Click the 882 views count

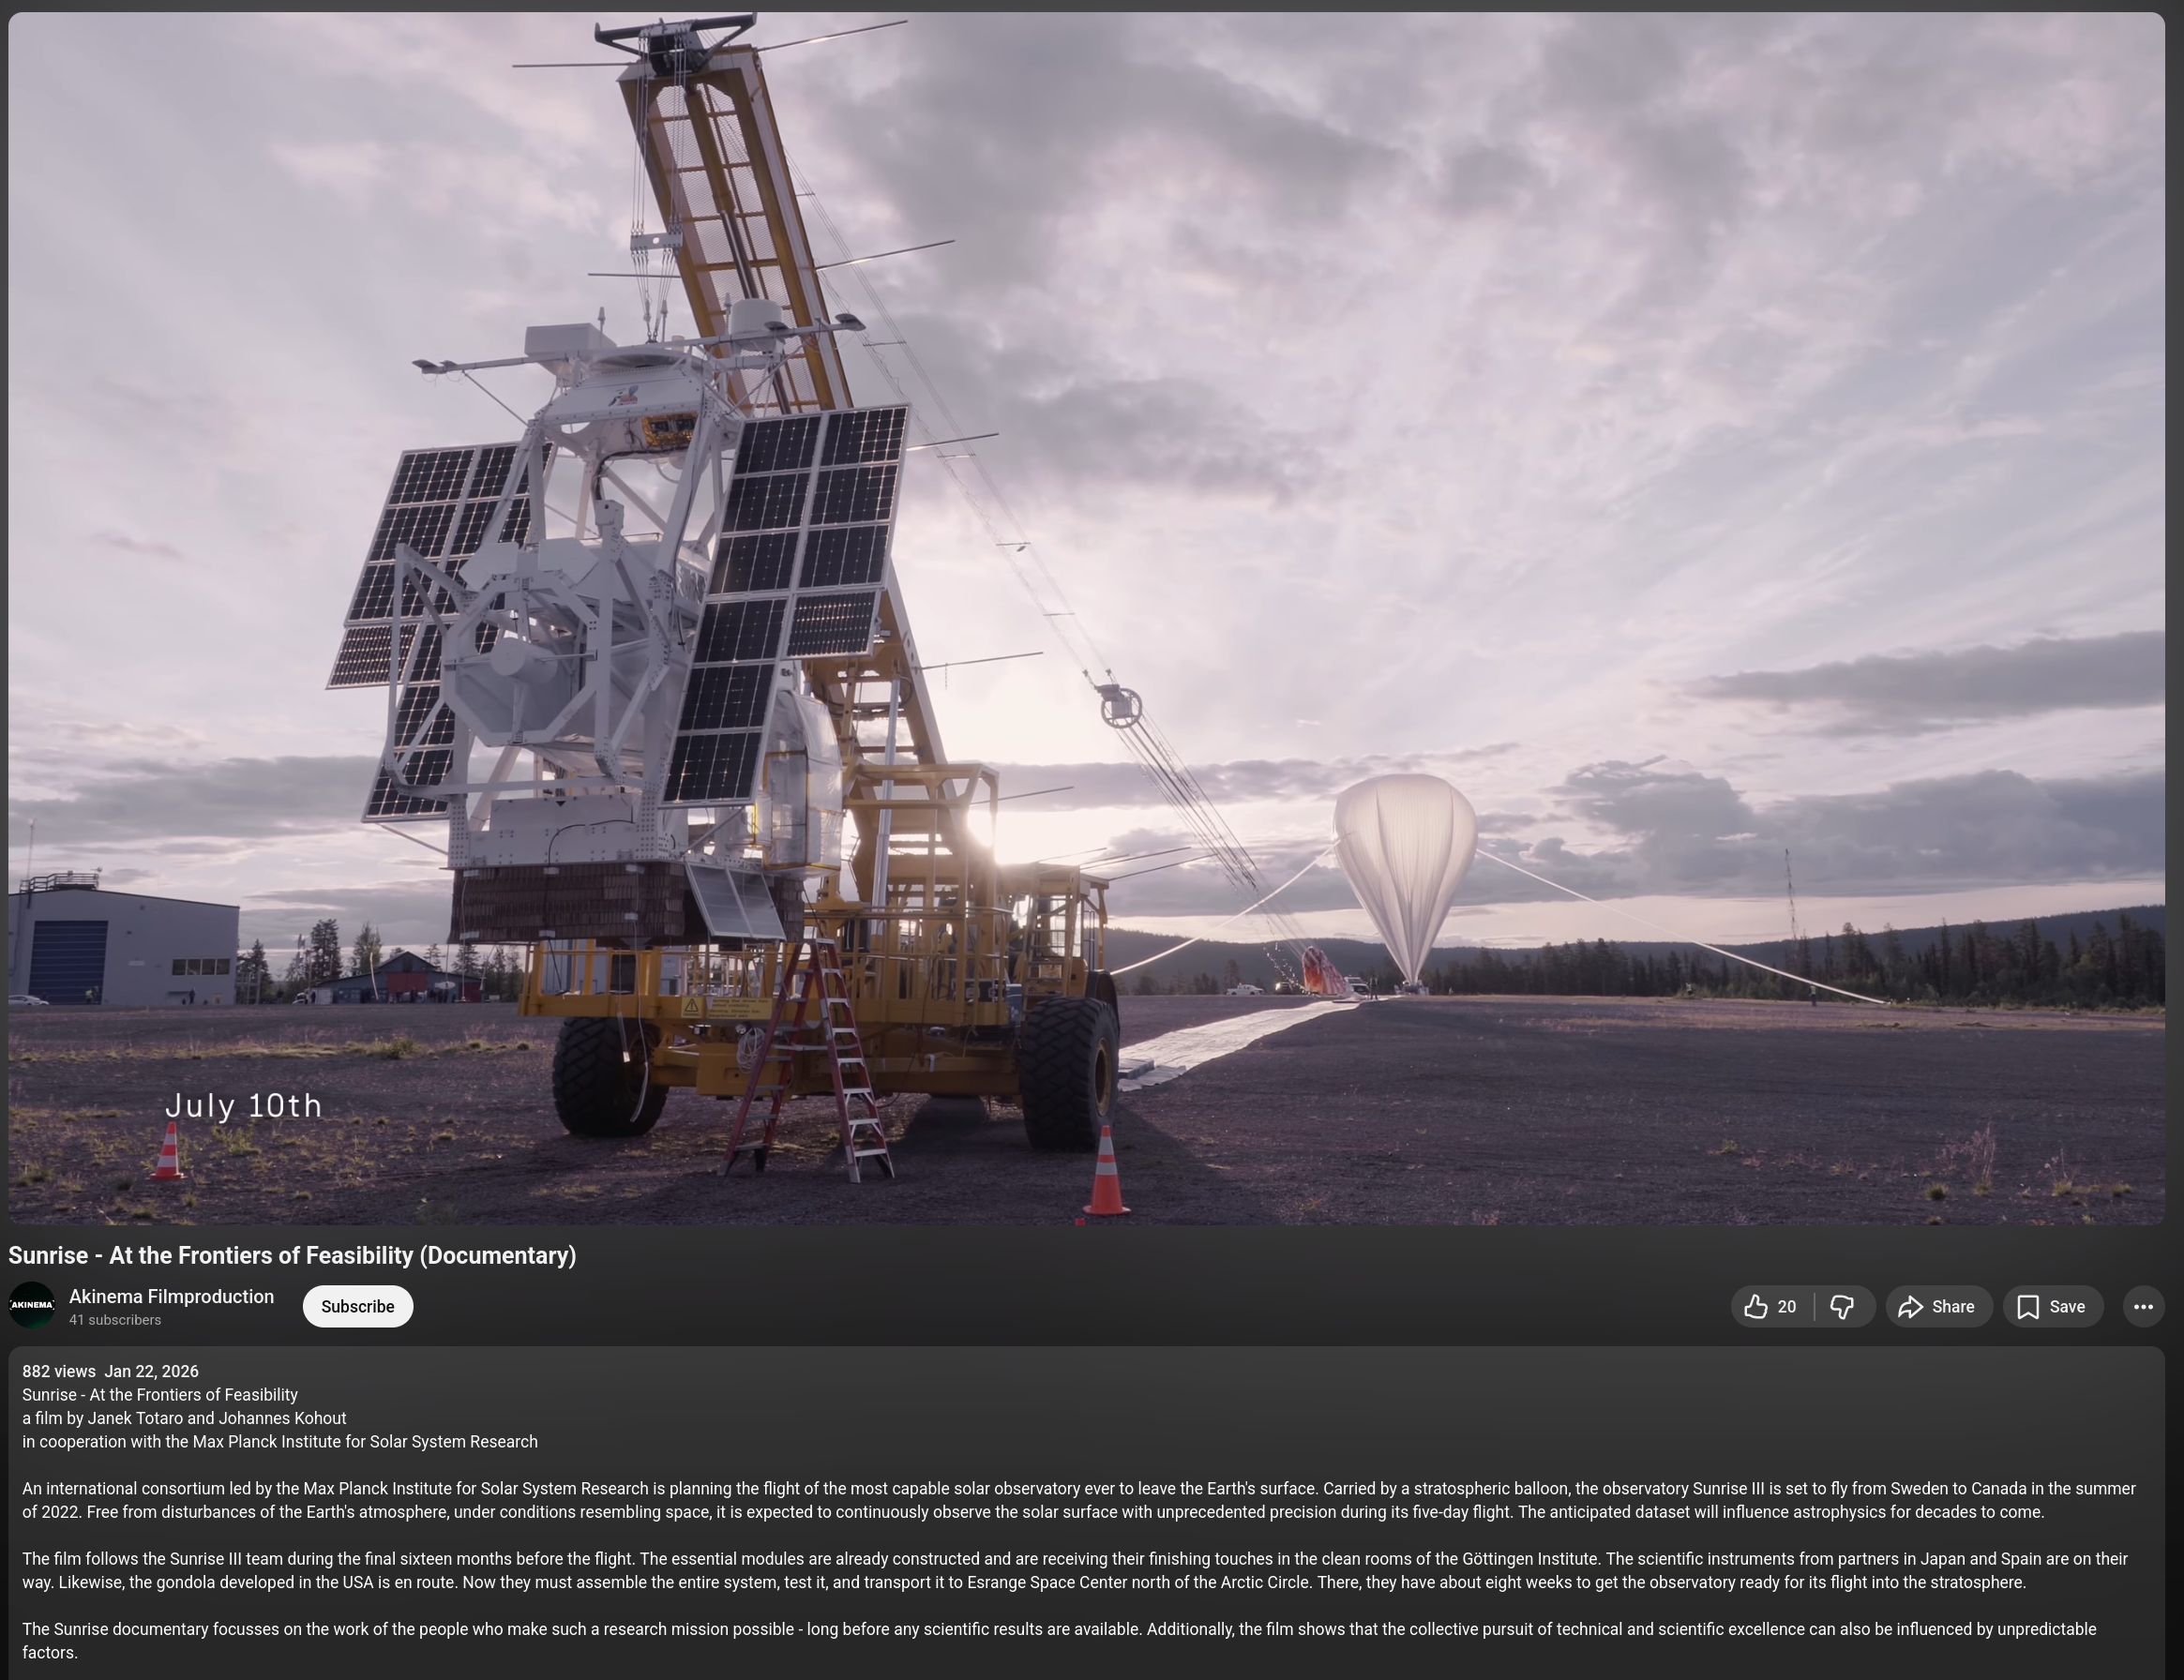click(59, 1372)
